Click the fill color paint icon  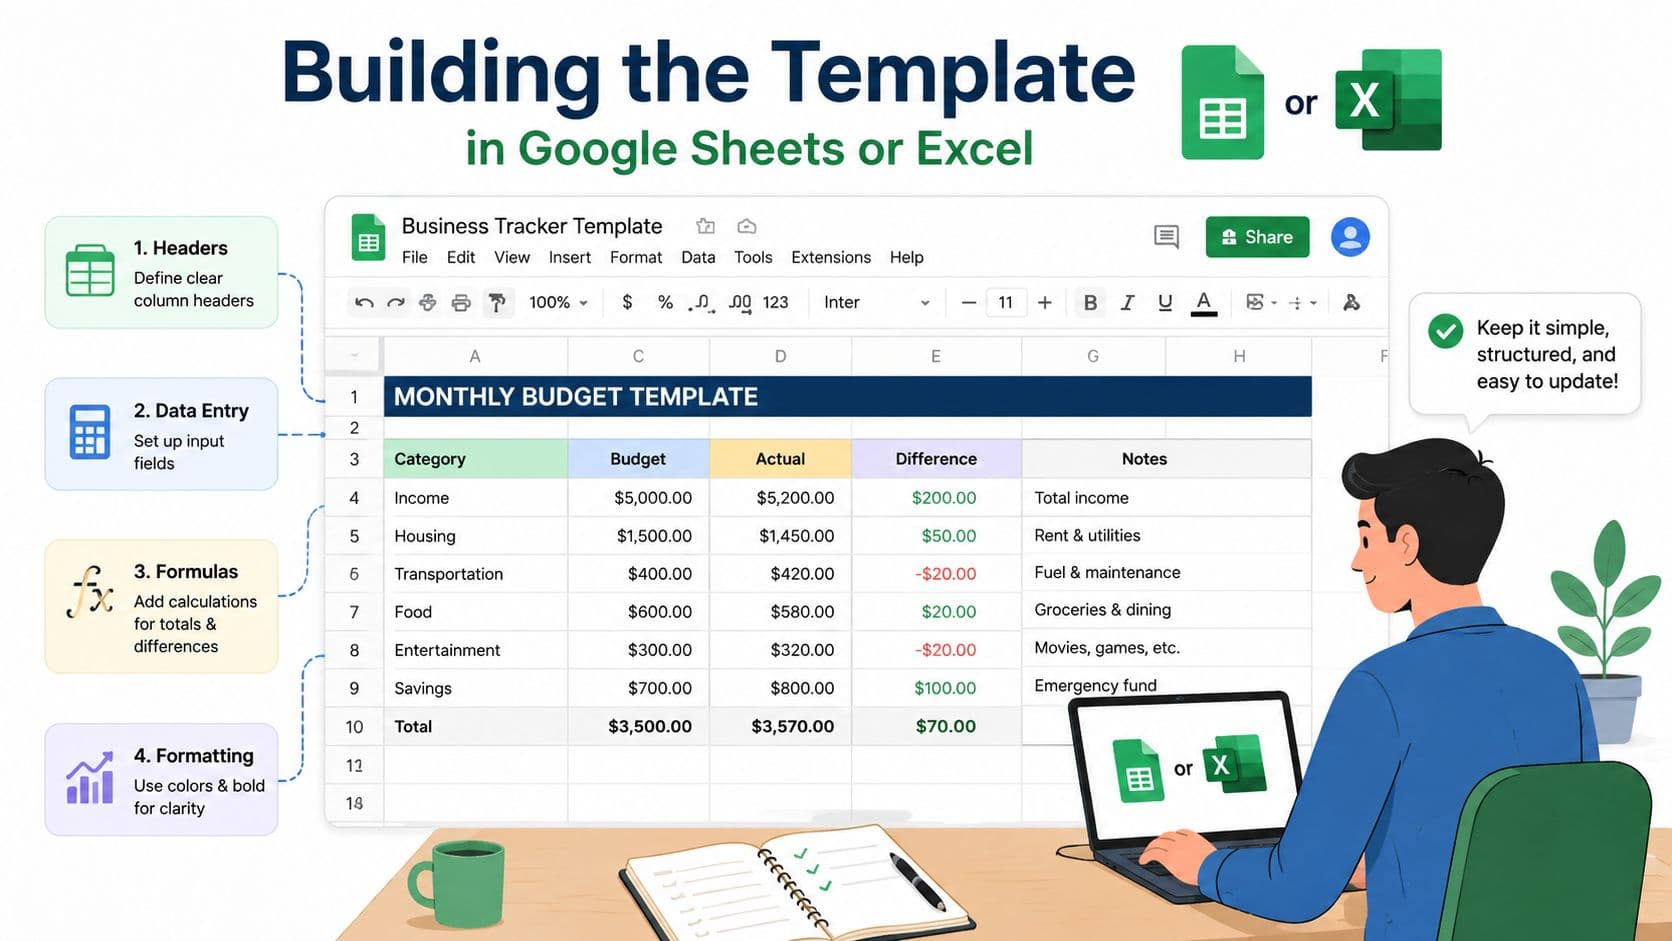click(x=1351, y=302)
